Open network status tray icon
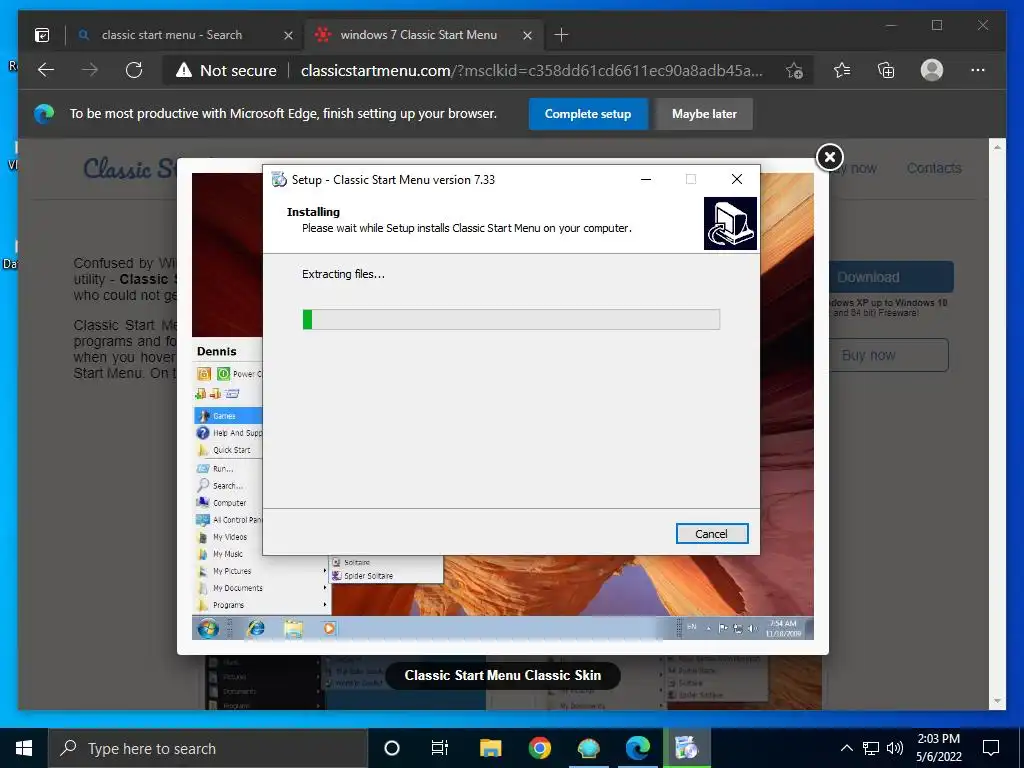Screen dimensions: 1024x768 (x=871, y=748)
